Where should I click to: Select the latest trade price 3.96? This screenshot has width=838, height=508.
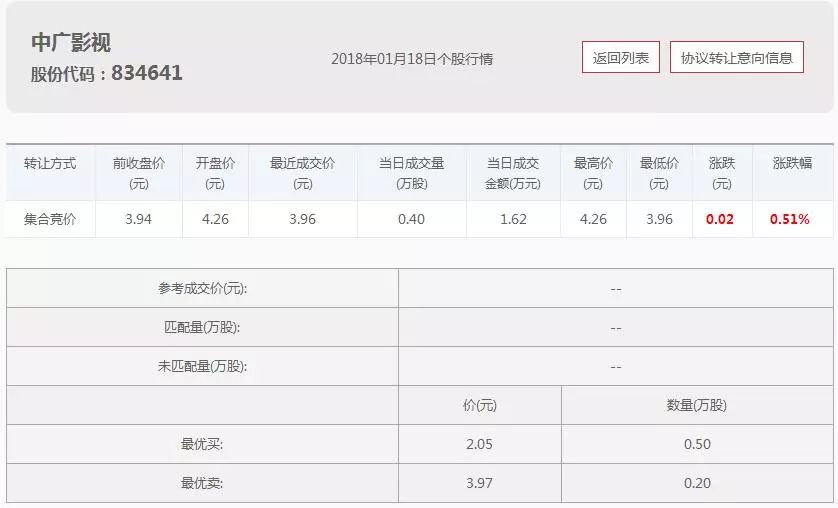coord(302,219)
